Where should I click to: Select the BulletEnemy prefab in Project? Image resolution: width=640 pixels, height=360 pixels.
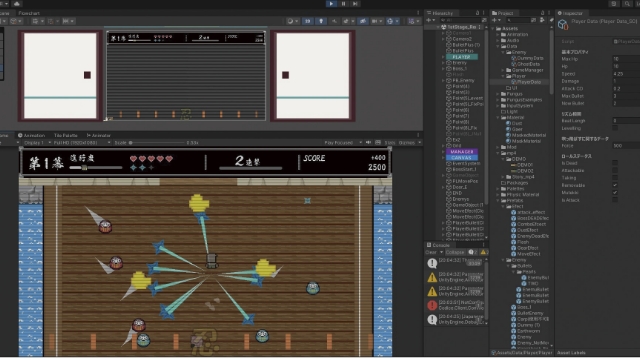tap(527, 313)
